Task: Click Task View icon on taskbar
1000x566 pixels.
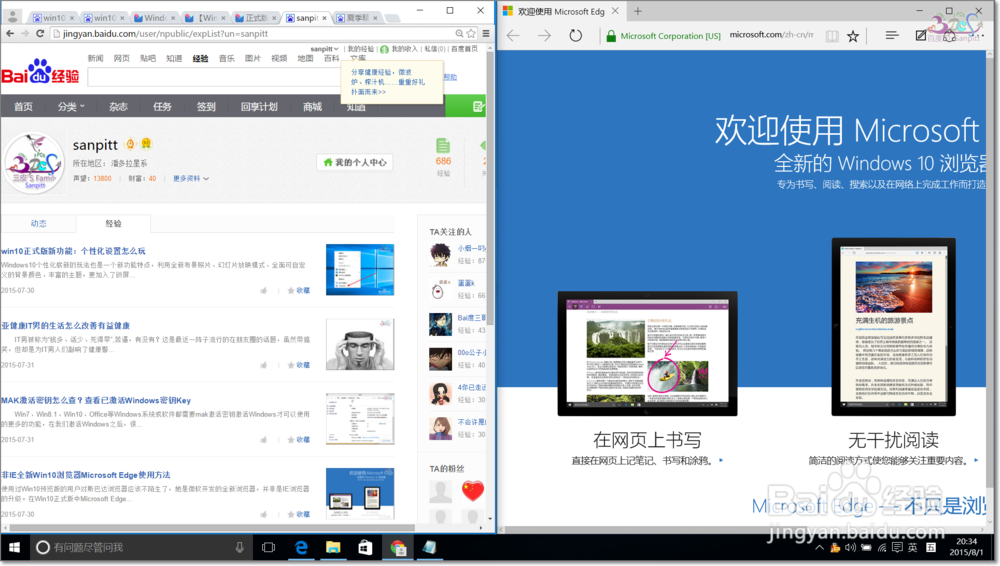Action: click(x=268, y=547)
